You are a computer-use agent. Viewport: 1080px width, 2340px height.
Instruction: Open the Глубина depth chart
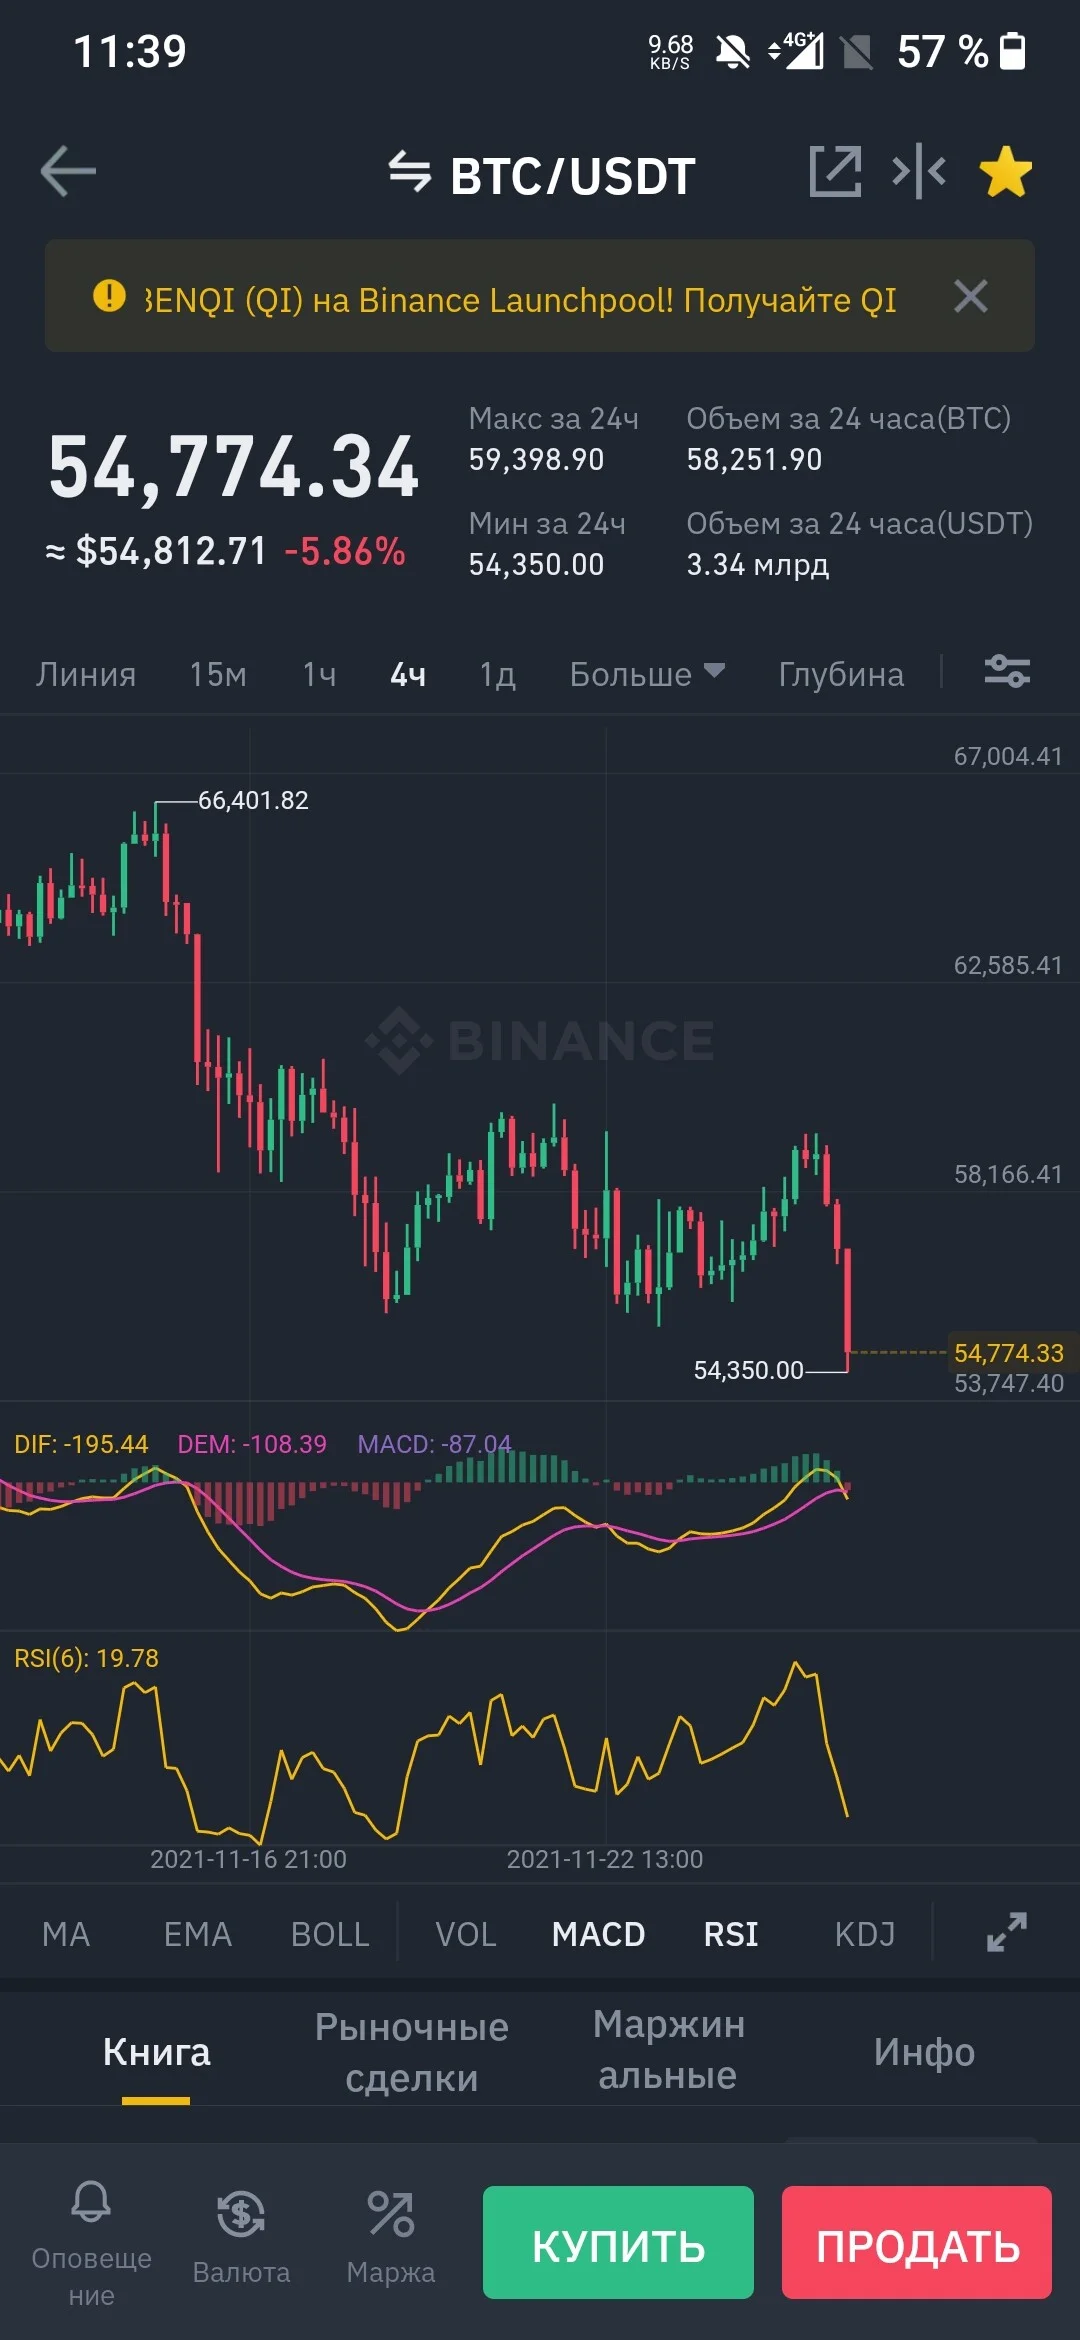[841, 674]
